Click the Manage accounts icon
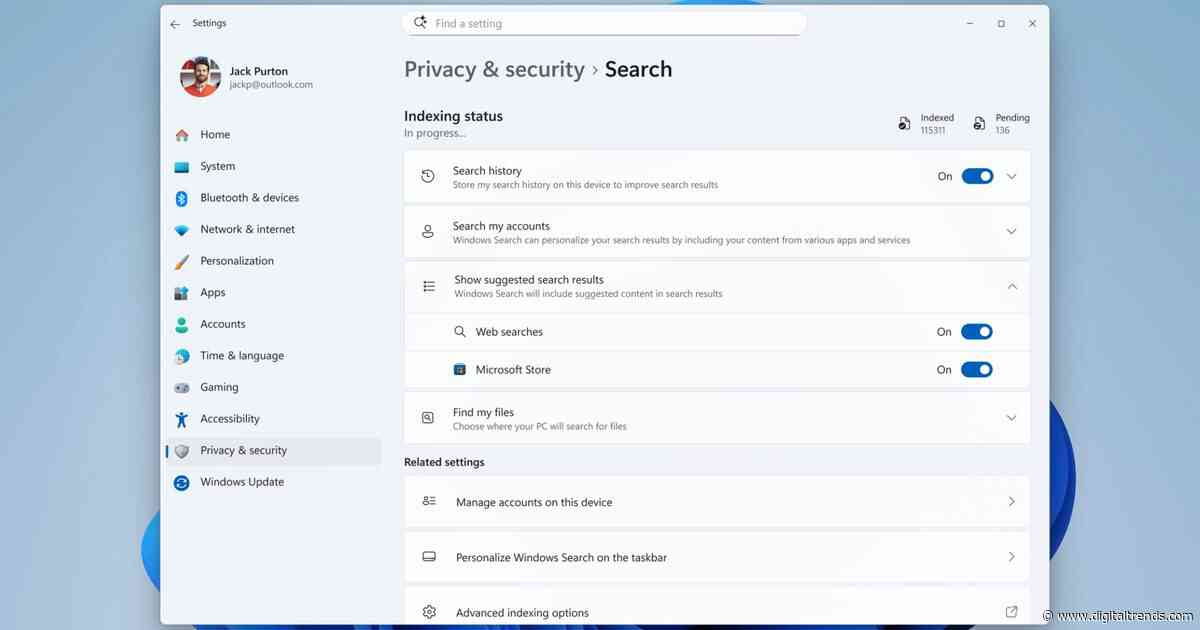Screen dimensions: 1200x630 coord(429,502)
